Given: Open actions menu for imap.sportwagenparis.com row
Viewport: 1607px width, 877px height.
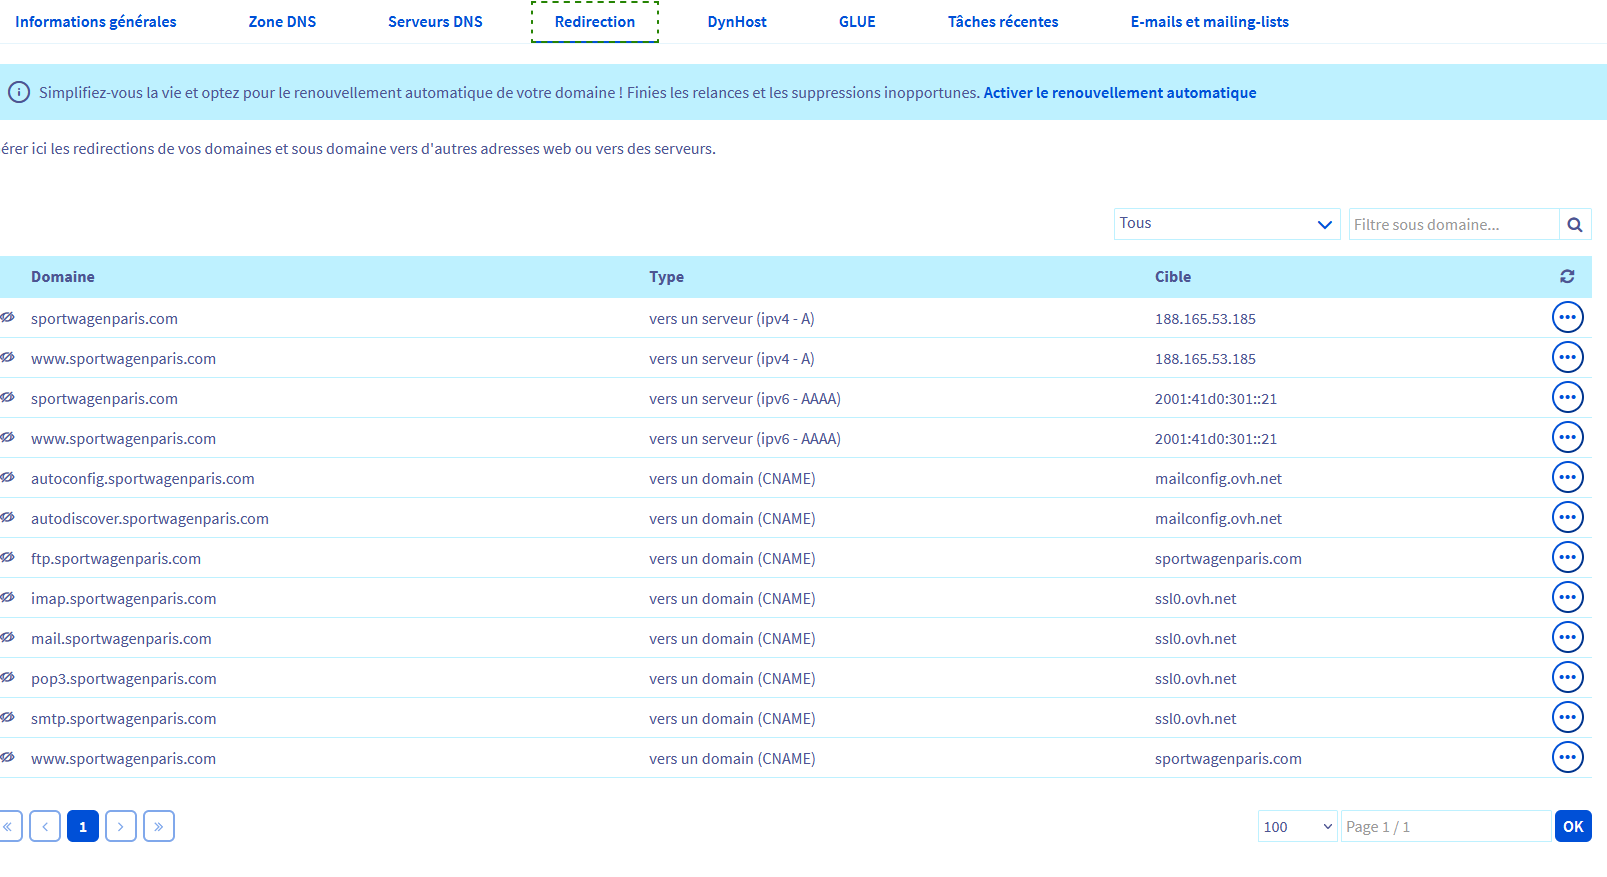Looking at the screenshot, I should point(1567,598).
